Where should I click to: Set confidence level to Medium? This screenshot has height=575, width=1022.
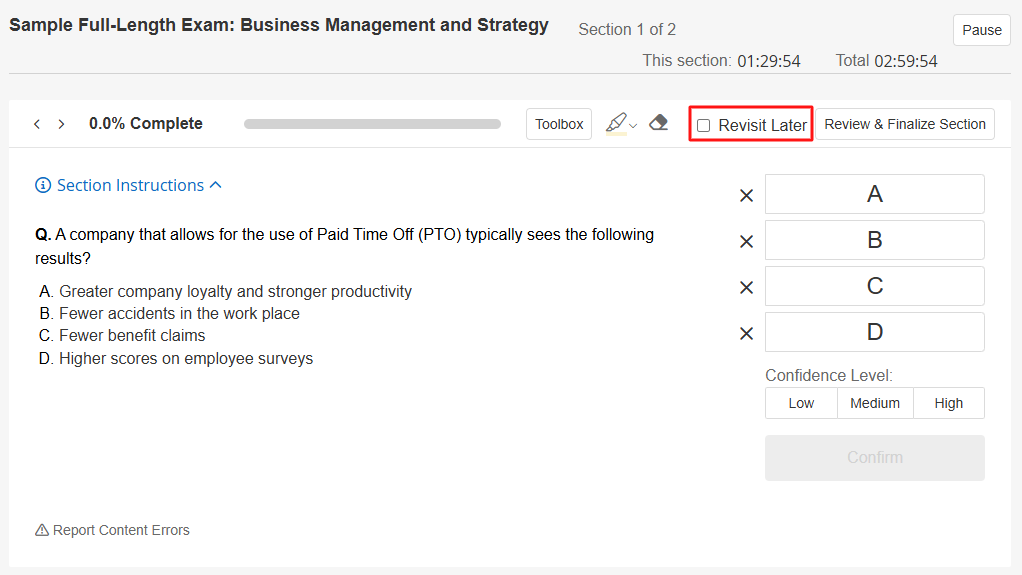pos(875,403)
